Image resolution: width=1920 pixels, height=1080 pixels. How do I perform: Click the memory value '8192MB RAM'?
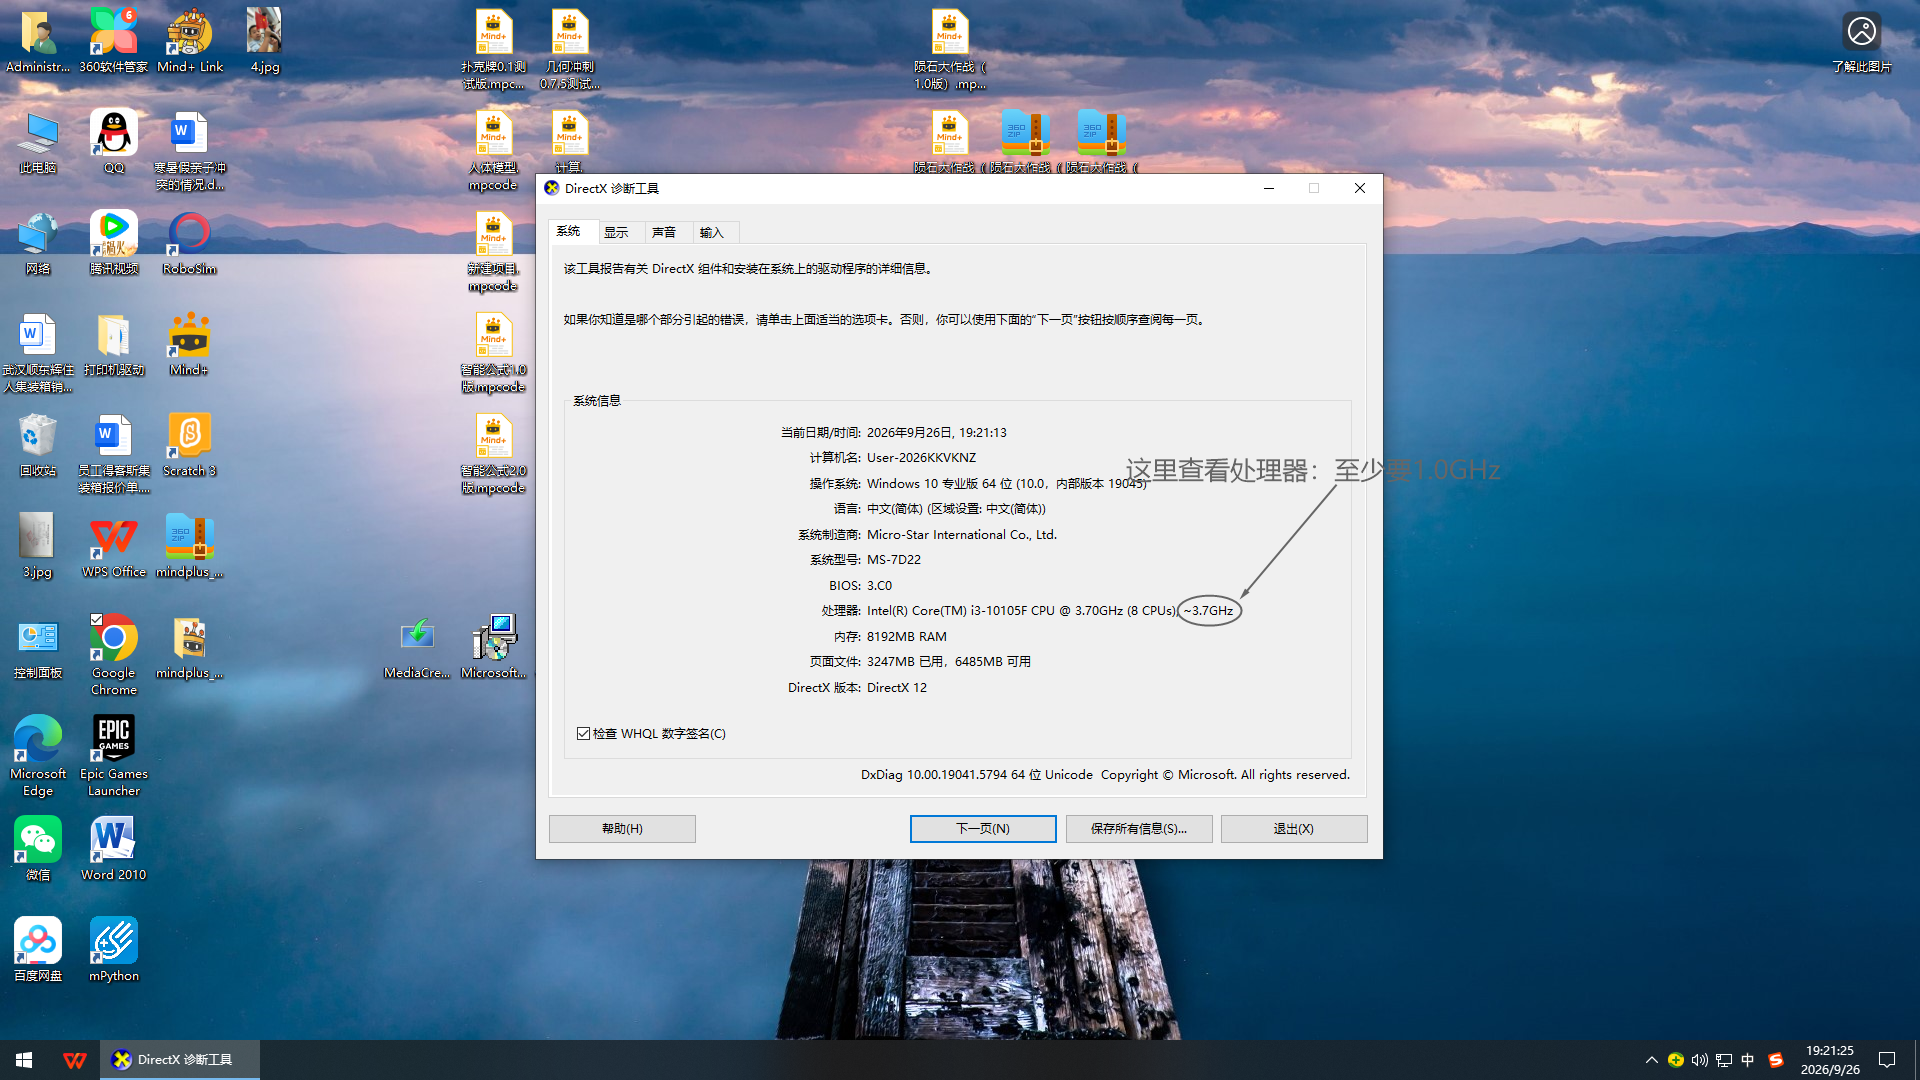907,636
